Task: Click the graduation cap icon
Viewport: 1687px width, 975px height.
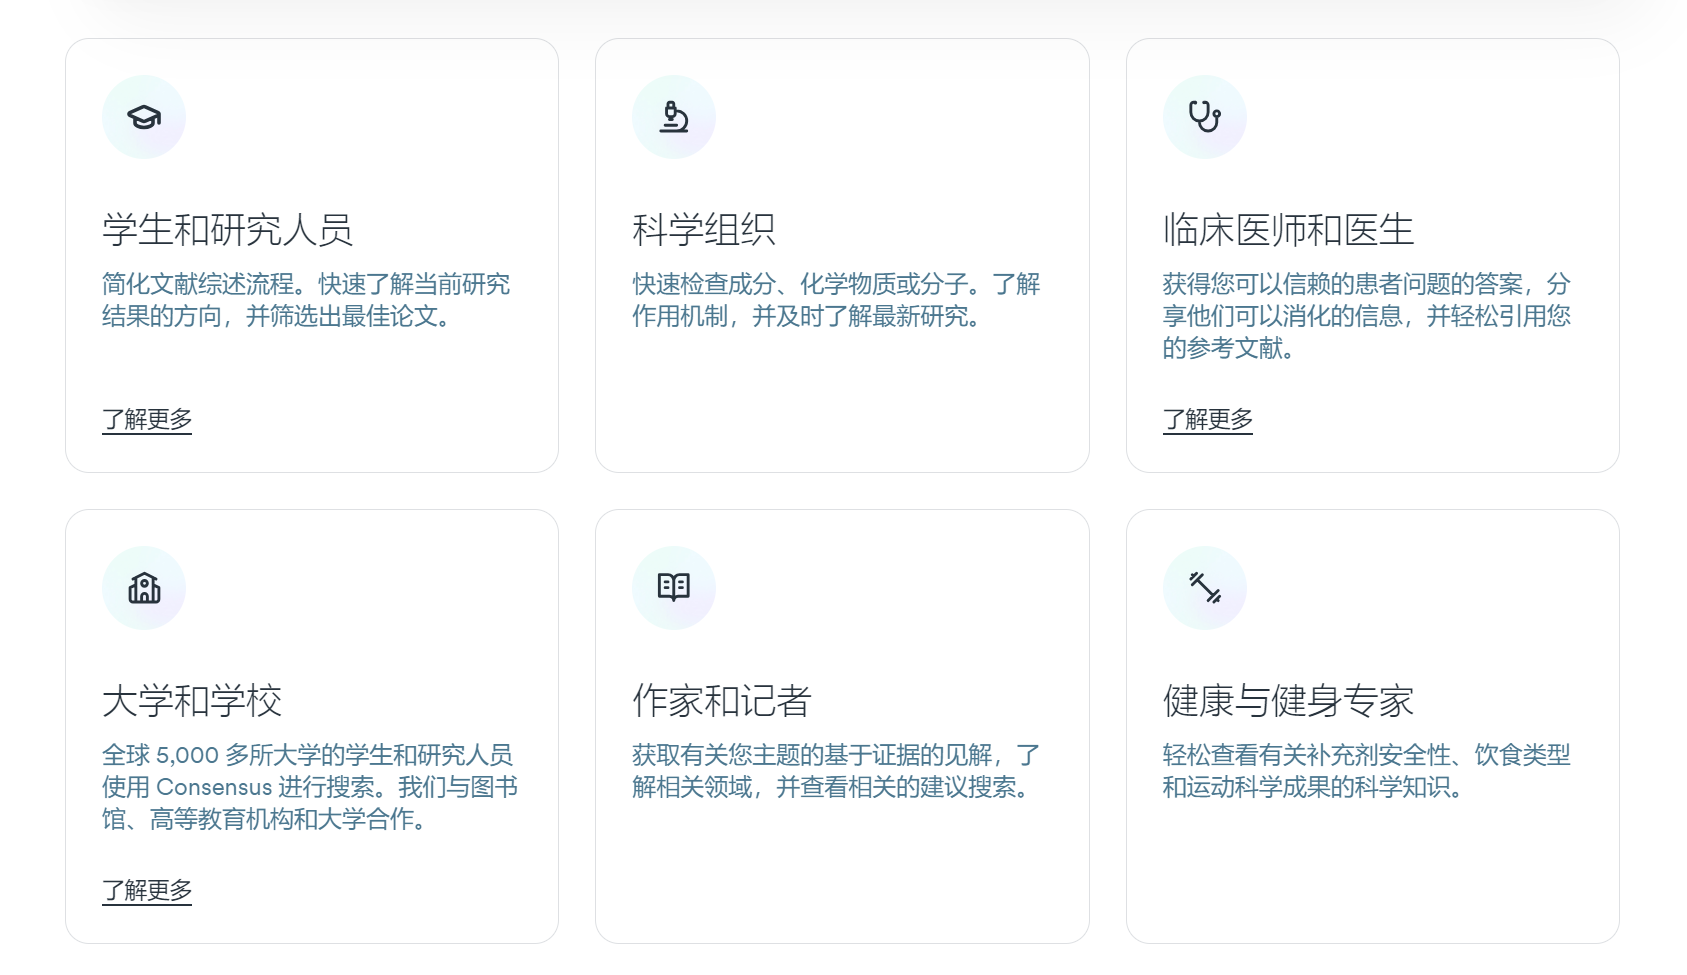Action: coord(144,117)
